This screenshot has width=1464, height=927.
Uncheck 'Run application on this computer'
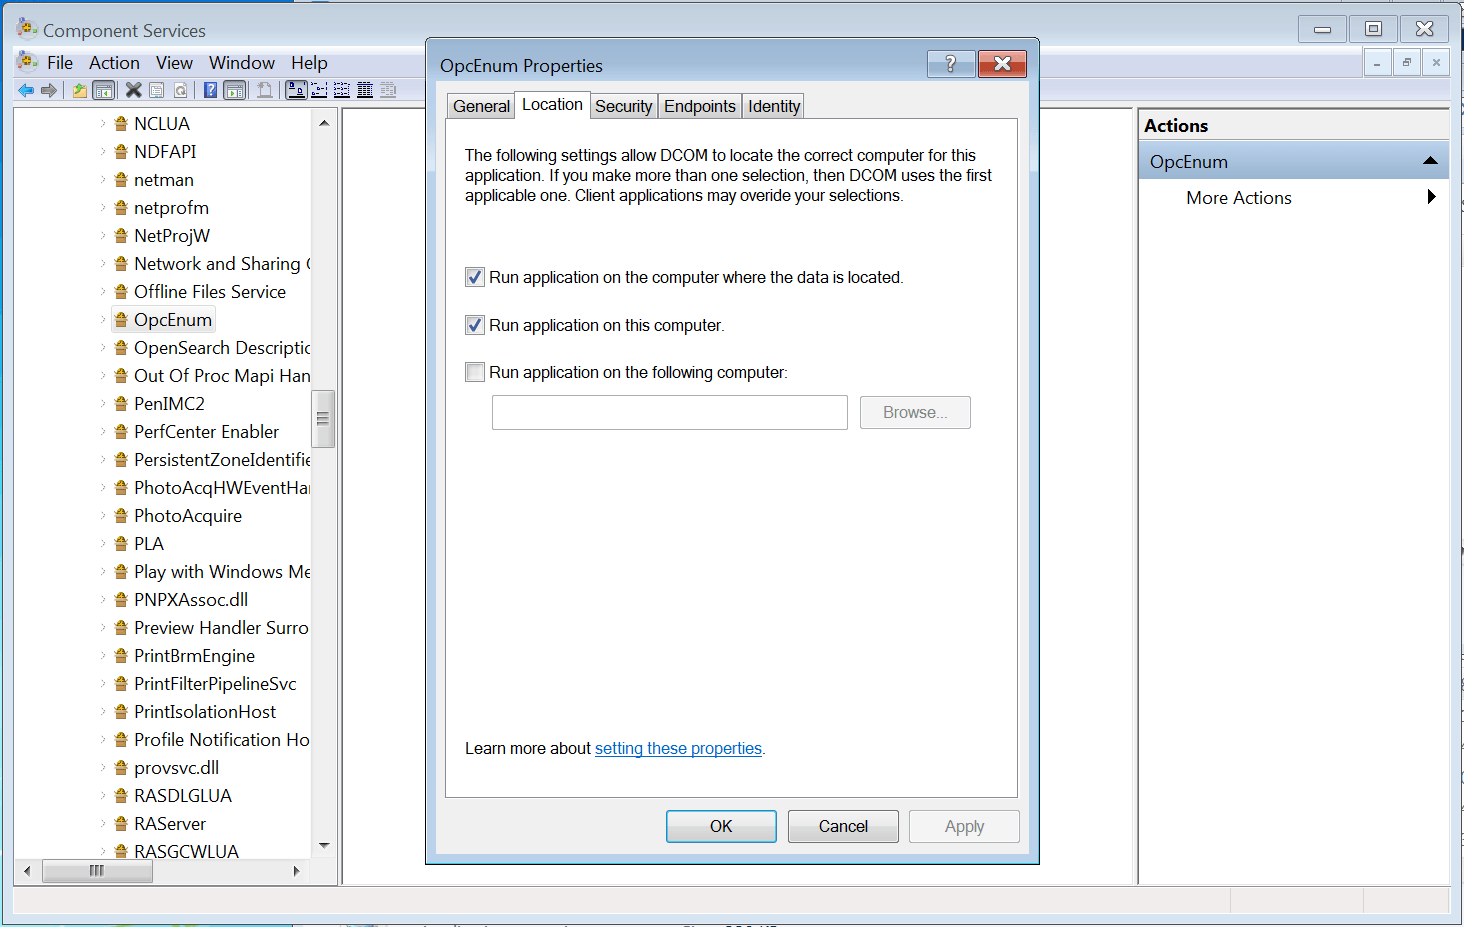click(475, 325)
